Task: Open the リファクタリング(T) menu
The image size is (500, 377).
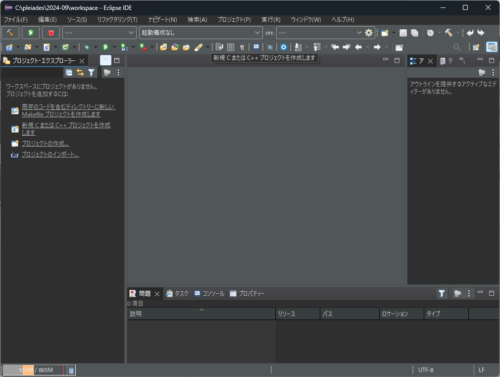Action: [x=117, y=20]
